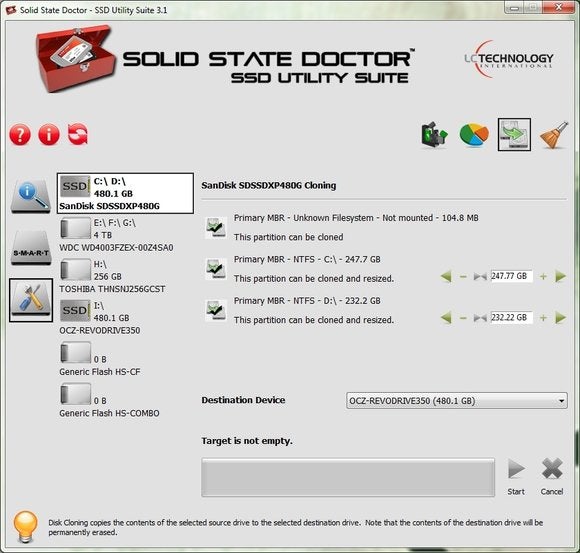The image size is (580, 553).
Task: Click the 247.77 GB size field
Action: (512, 276)
